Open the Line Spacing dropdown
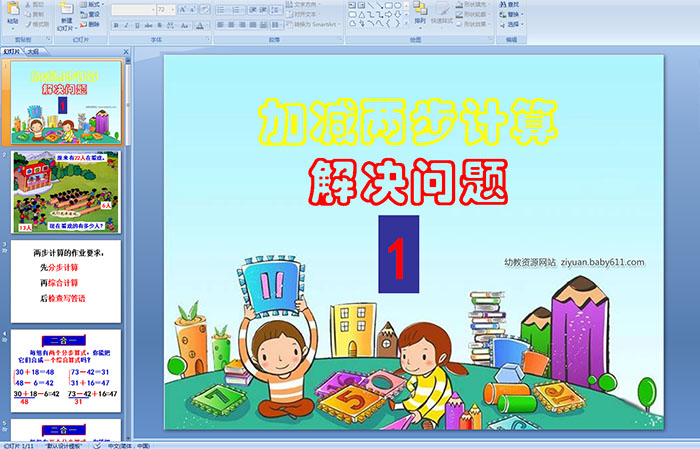This screenshot has height=449, width=700. [276, 10]
